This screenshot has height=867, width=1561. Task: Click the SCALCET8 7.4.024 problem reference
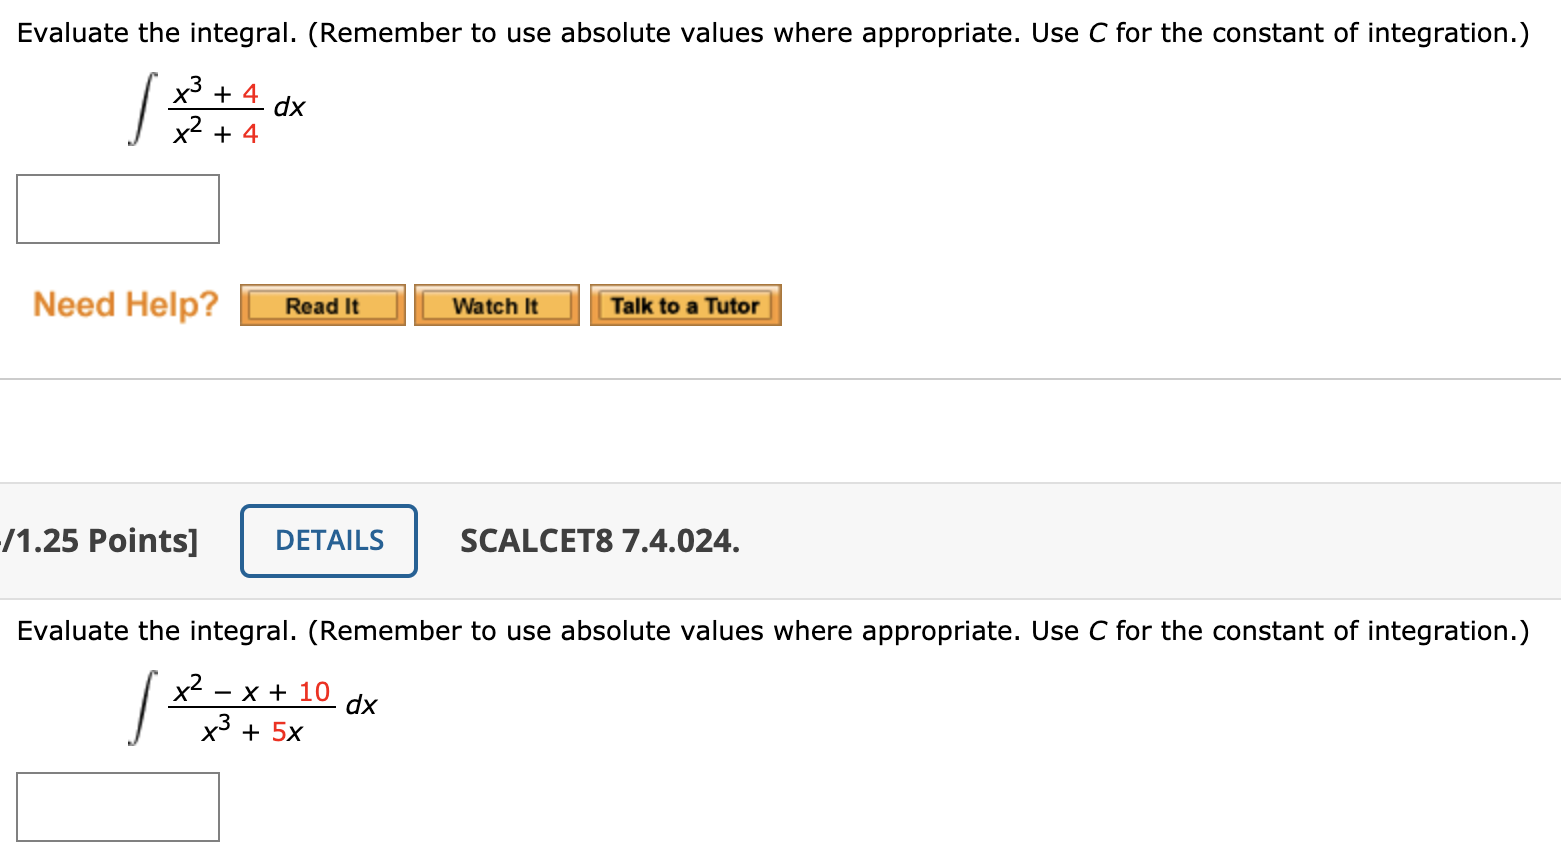tap(599, 540)
